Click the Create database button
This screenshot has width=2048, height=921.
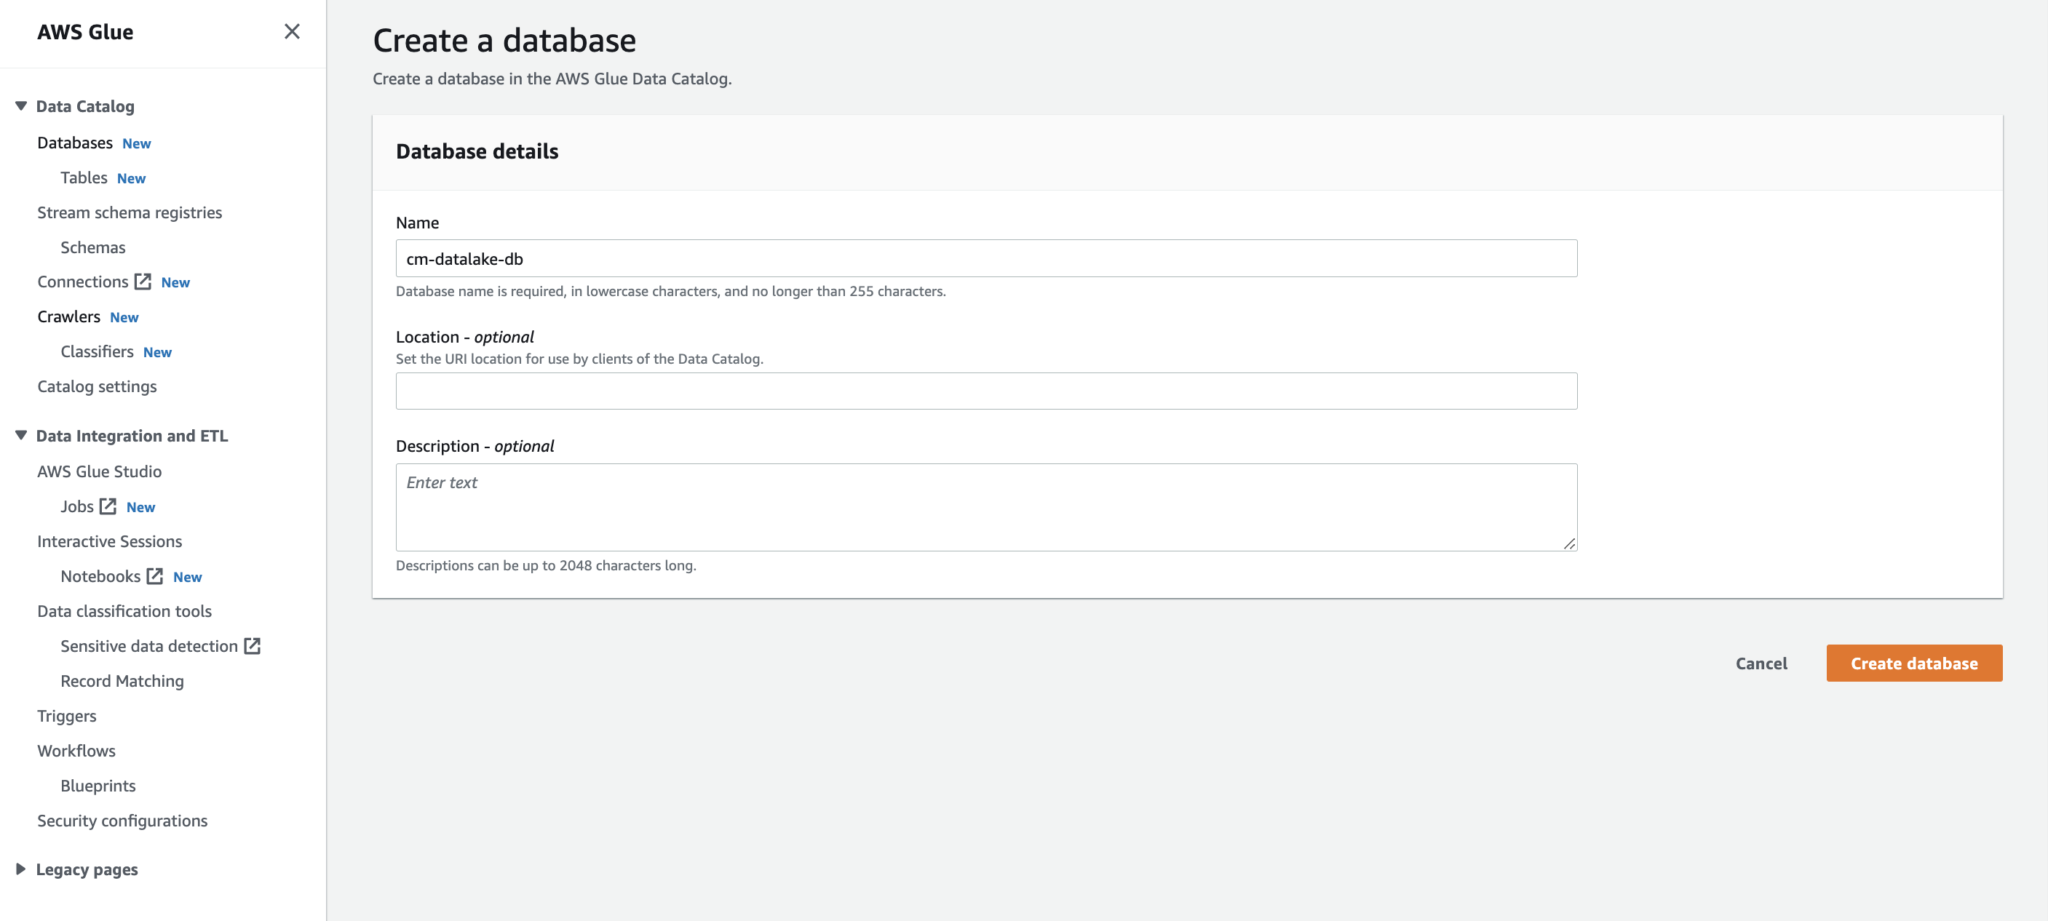[x=1913, y=663]
